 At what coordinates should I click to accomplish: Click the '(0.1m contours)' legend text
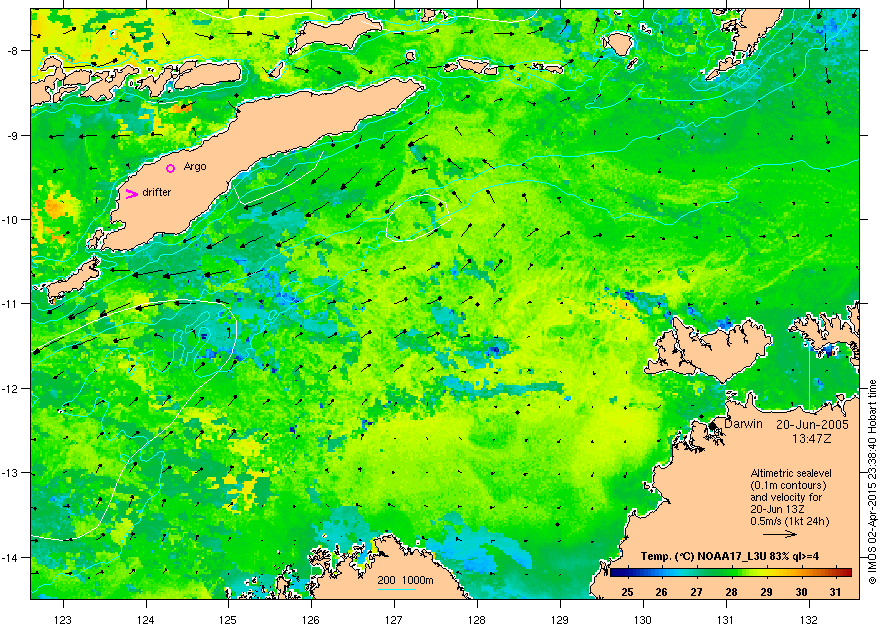click(789, 485)
